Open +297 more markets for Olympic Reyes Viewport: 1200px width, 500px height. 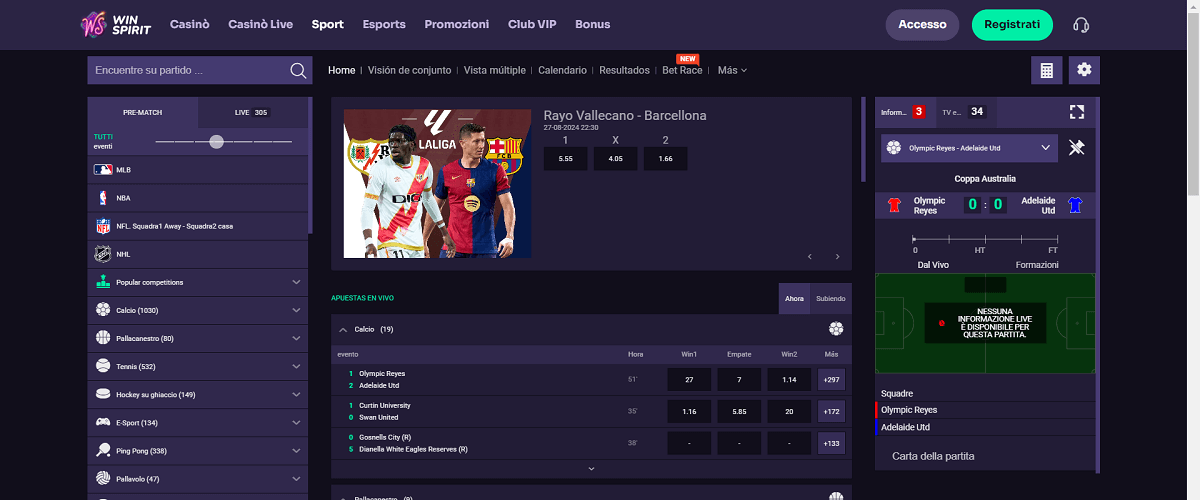pyautogui.click(x=831, y=380)
